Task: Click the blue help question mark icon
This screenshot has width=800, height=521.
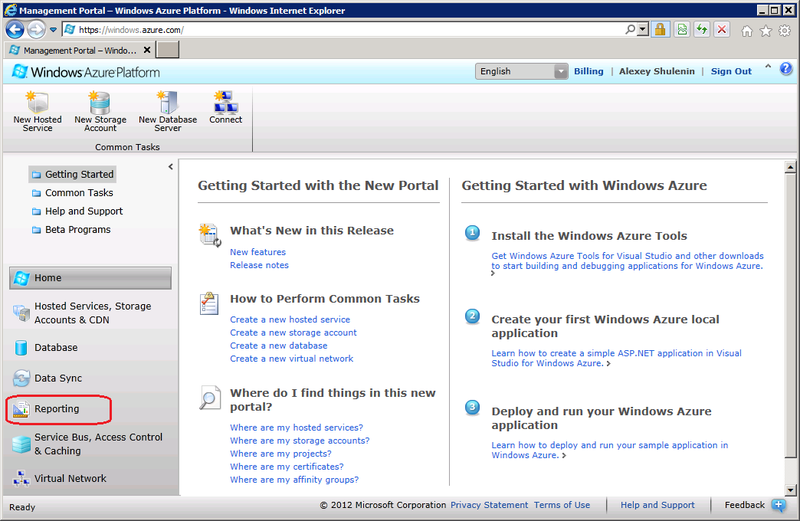Action: (786, 68)
